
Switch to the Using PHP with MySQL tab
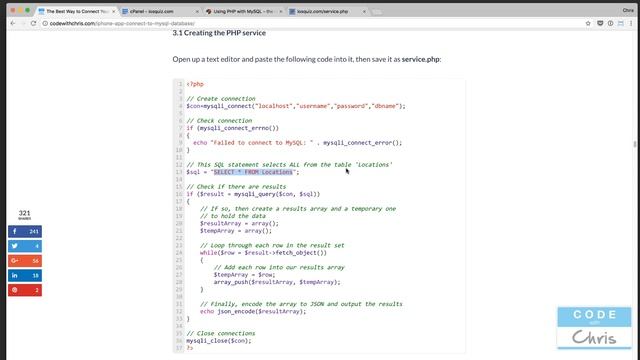pyautogui.click(x=243, y=11)
